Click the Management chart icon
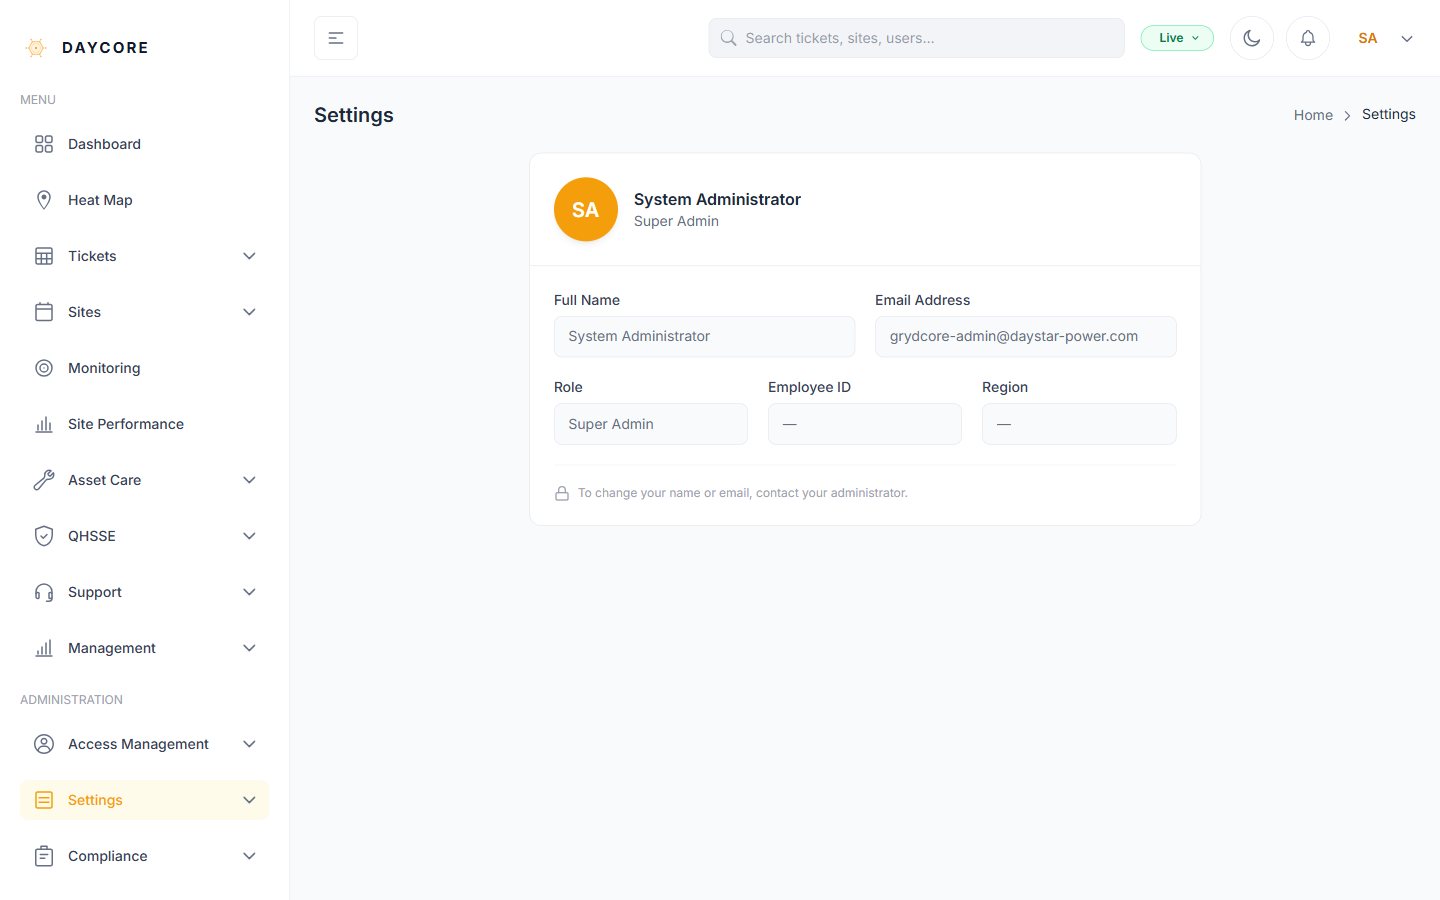 44,648
